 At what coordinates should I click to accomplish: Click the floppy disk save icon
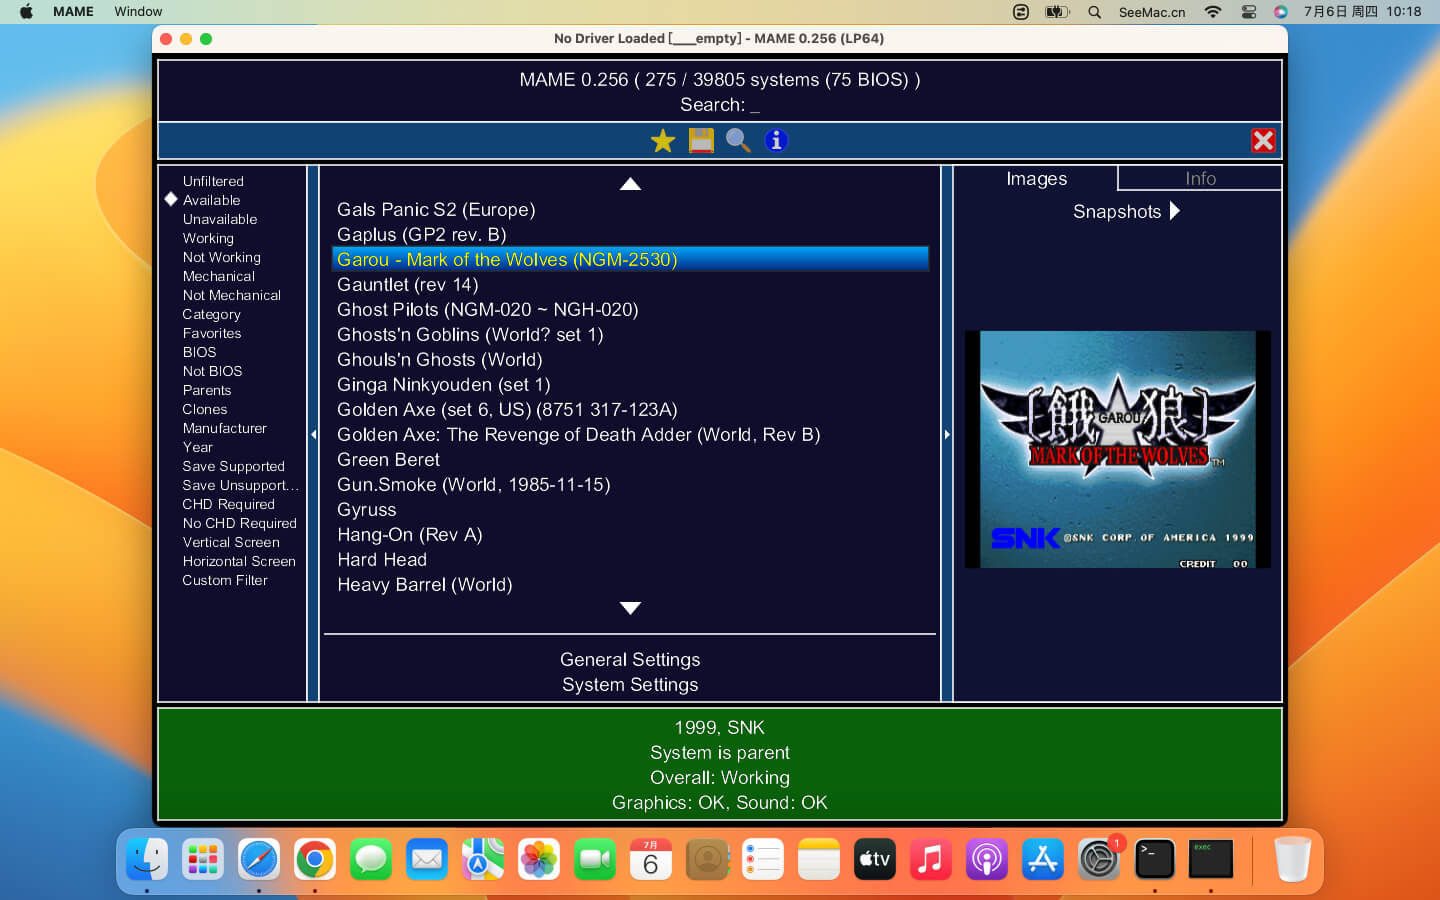(701, 141)
